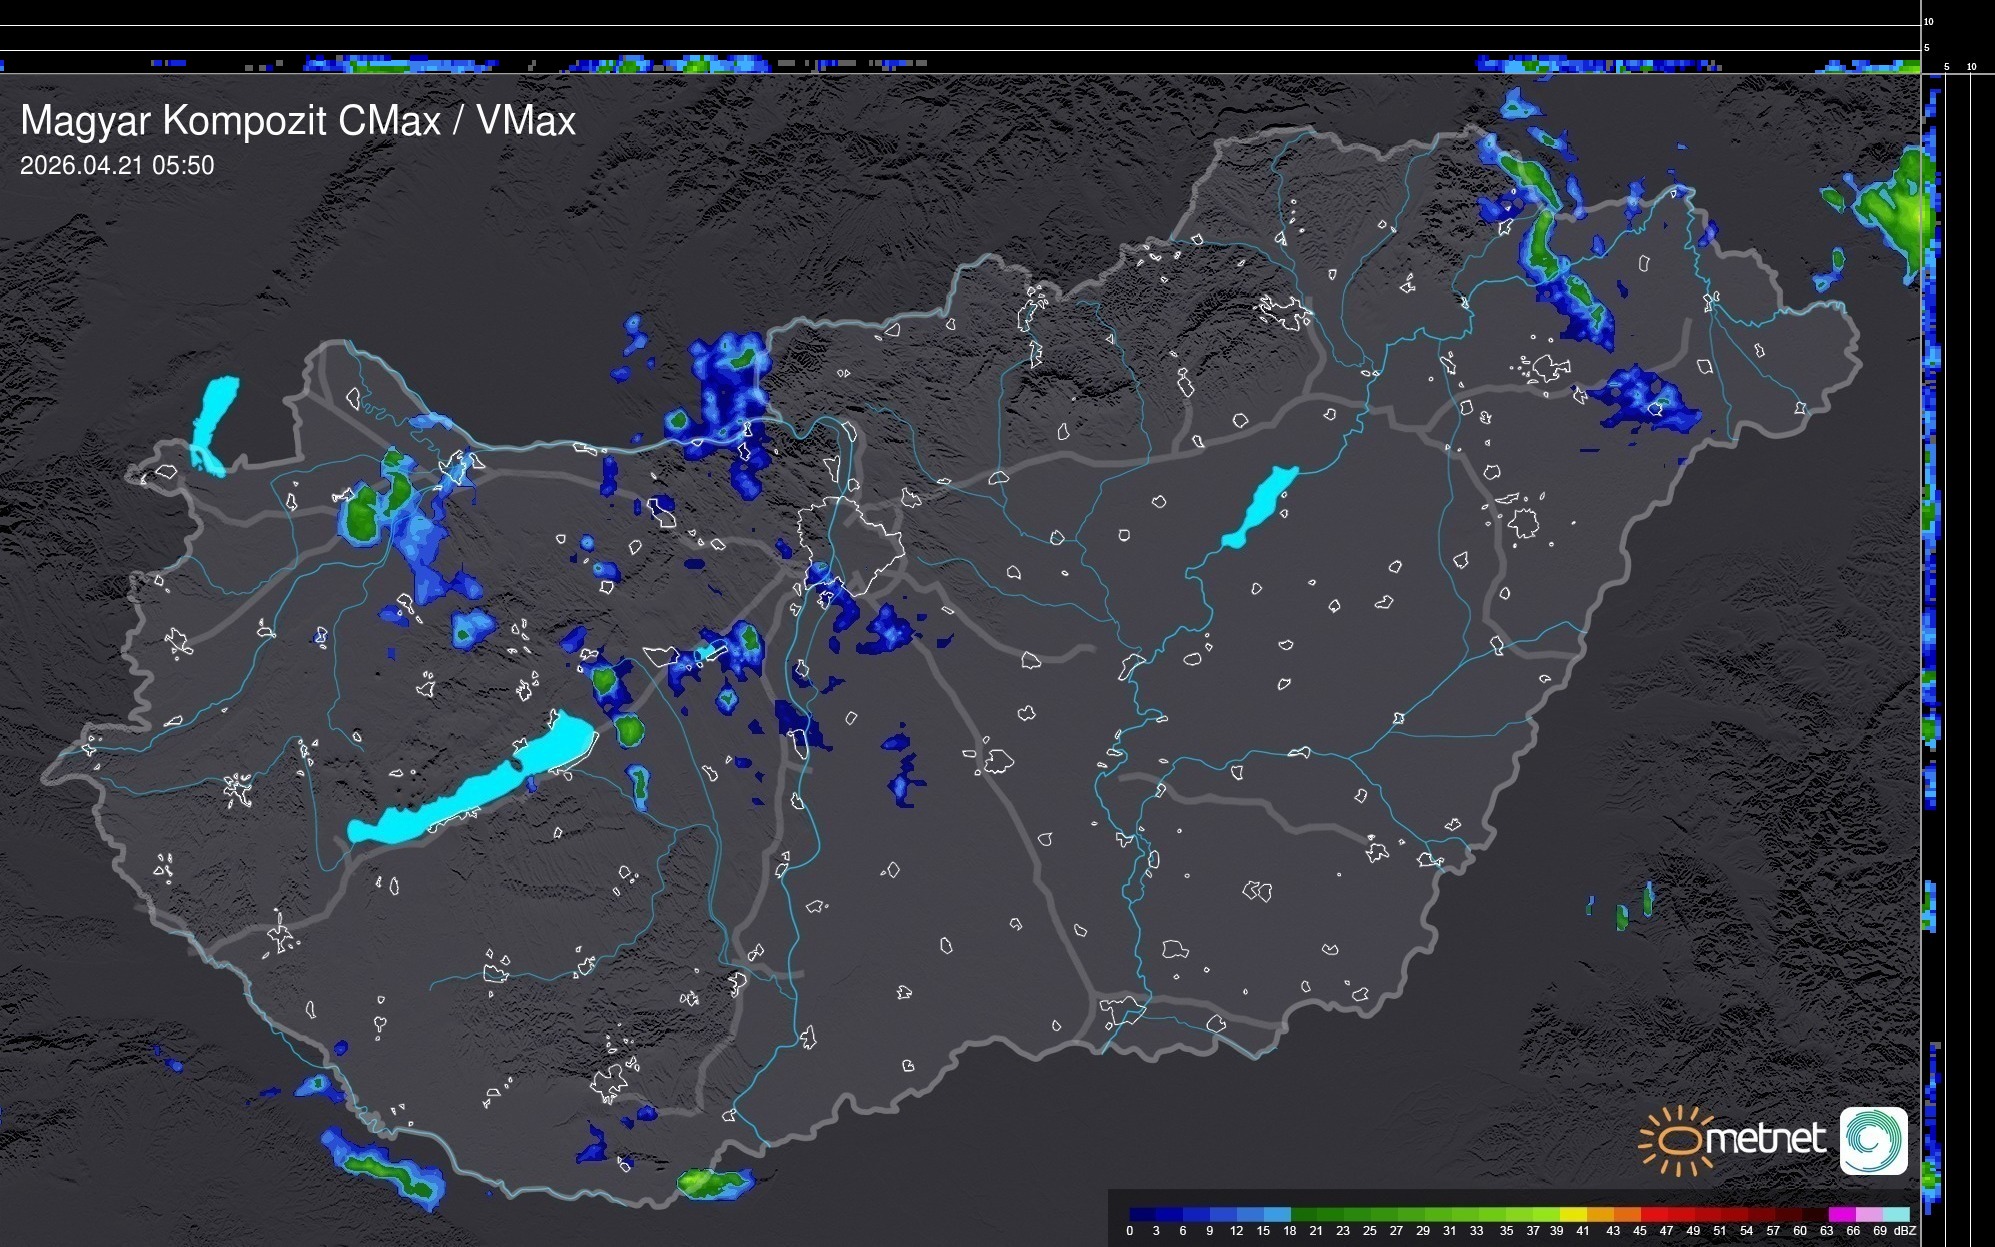This screenshot has width=1995, height=1247.
Task: Click the teal swirl app icon
Action: (x=1873, y=1140)
